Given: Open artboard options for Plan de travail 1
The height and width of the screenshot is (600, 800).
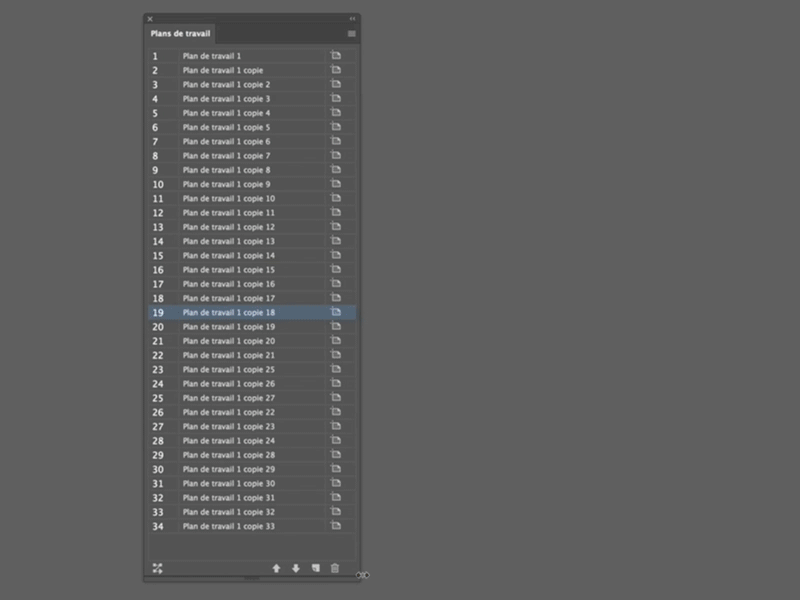Looking at the screenshot, I should (338, 56).
